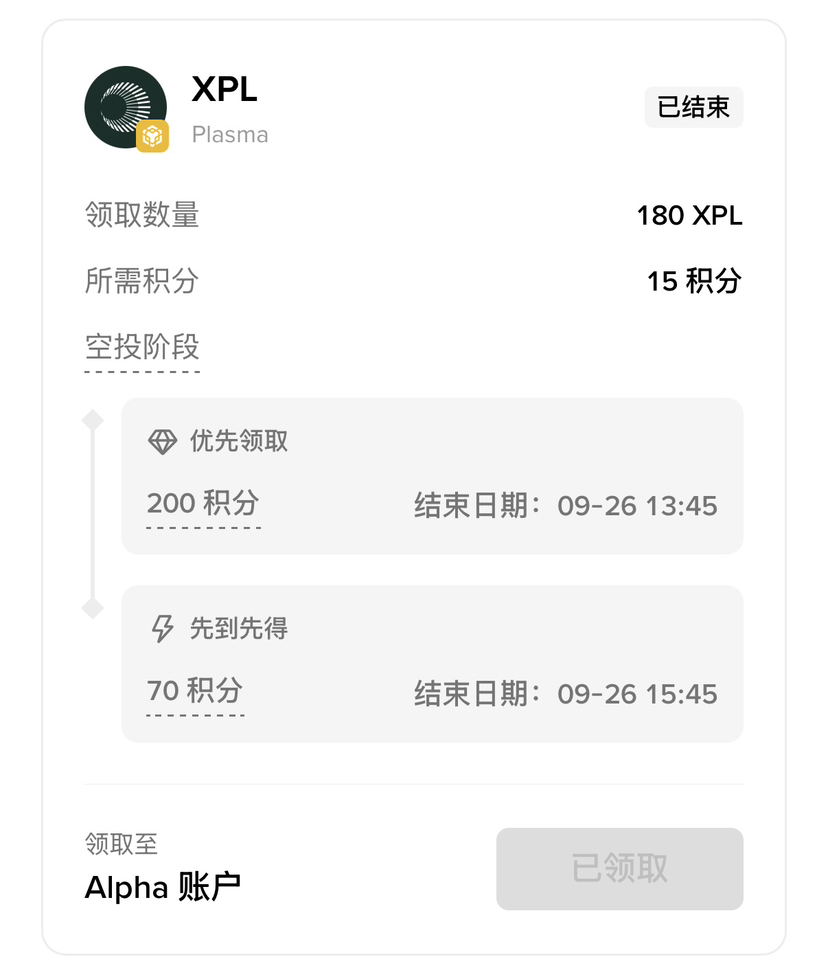Click the Alpha 账户 destination label

click(163, 887)
